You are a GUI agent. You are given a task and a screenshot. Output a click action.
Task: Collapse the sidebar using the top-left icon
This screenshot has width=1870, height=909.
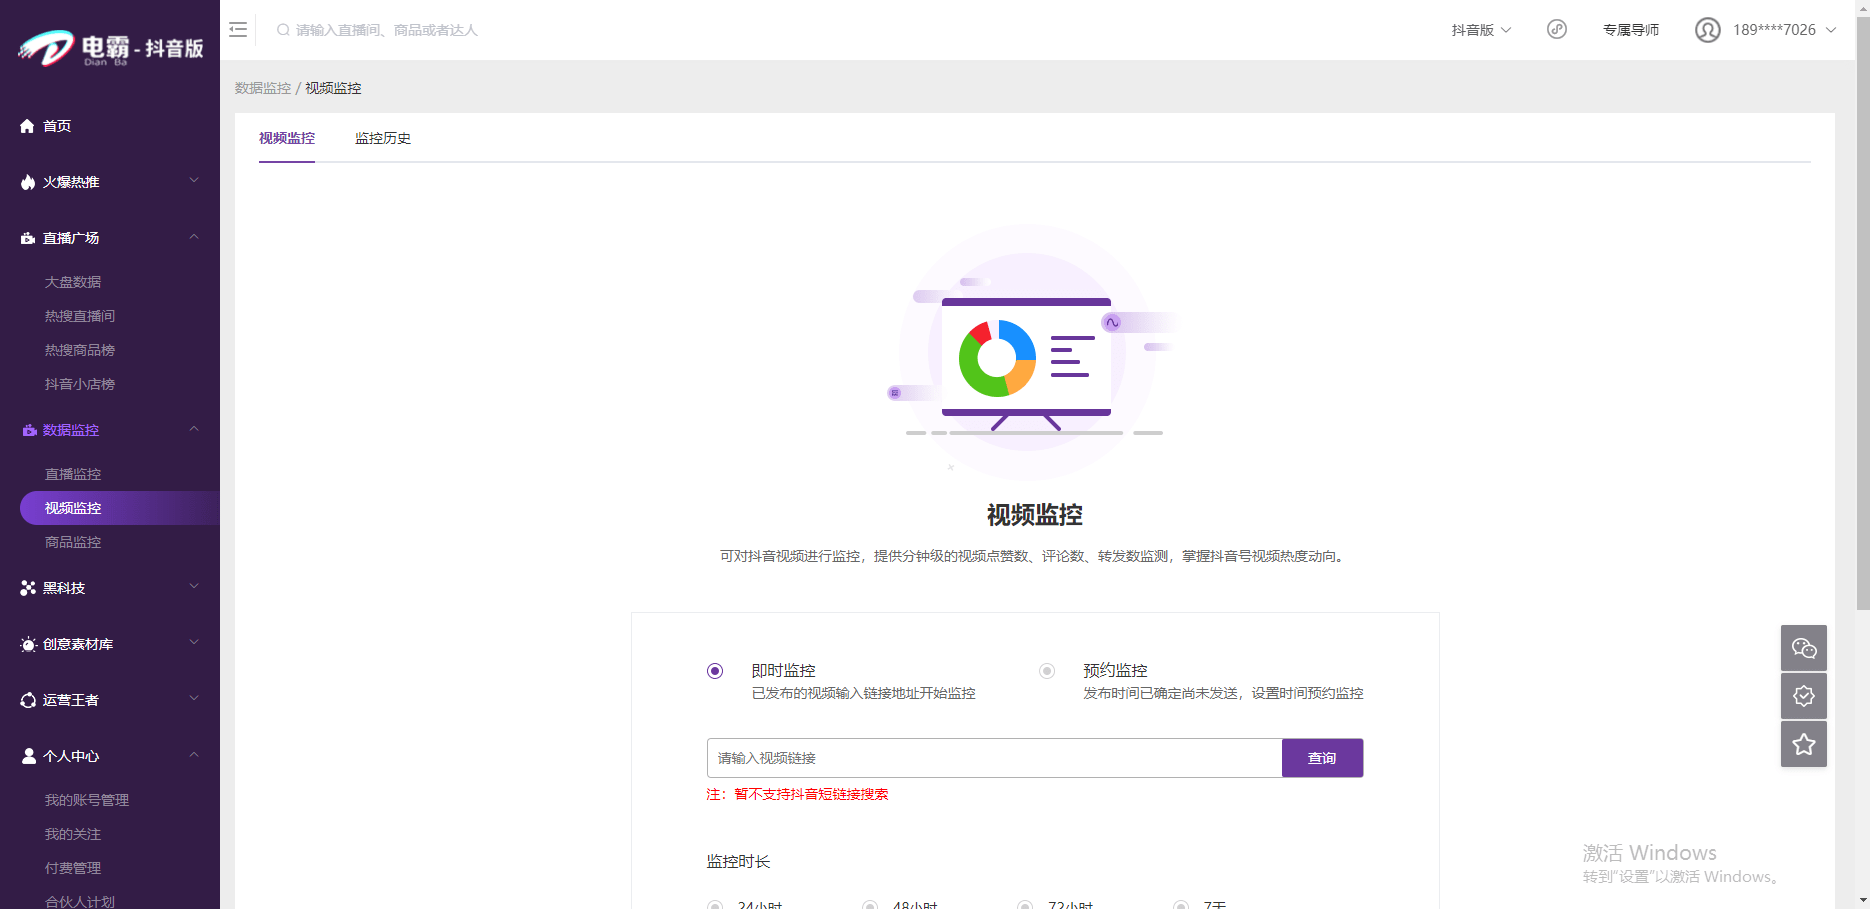tap(237, 29)
